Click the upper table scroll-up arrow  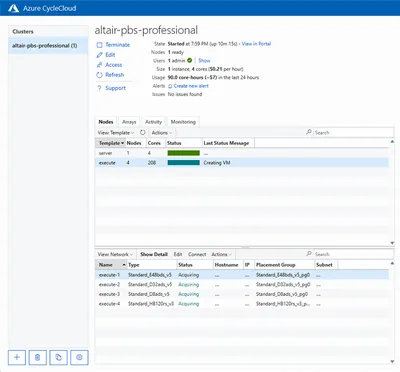pyautogui.click(x=392, y=142)
